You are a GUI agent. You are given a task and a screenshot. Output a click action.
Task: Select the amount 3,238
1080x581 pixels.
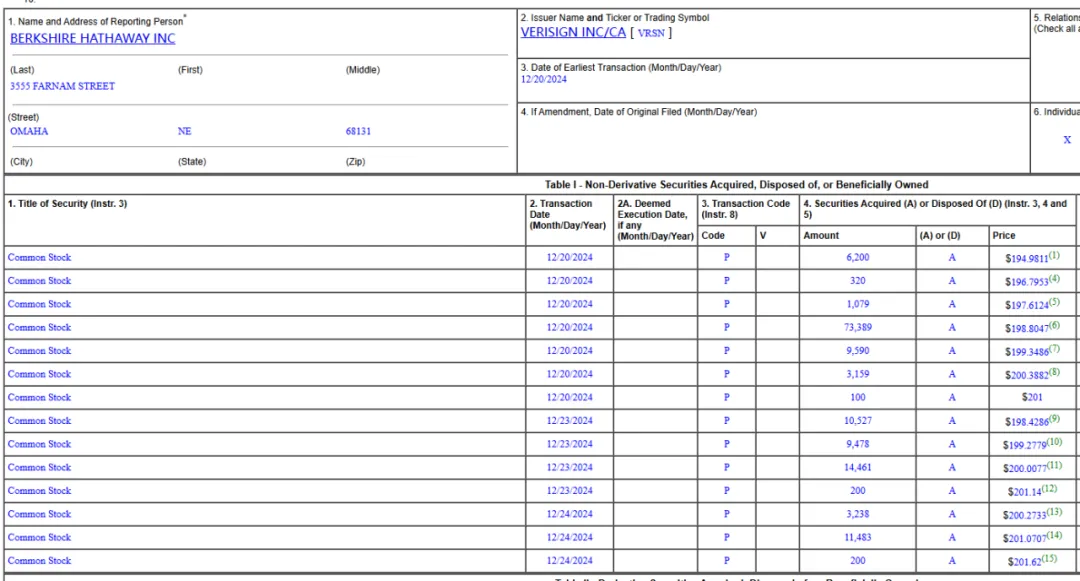pyautogui.click(x=858, y=514)
